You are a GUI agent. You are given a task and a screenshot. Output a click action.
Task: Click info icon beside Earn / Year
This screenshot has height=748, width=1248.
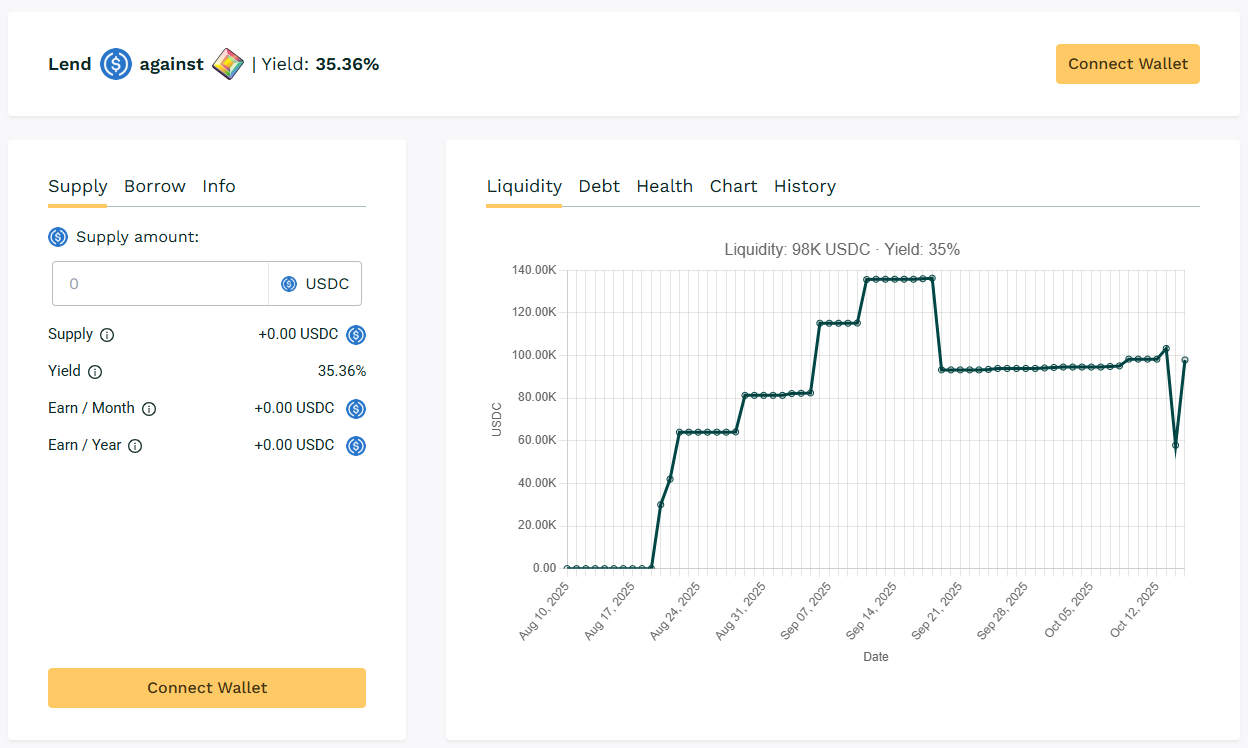tap(135, 446)
